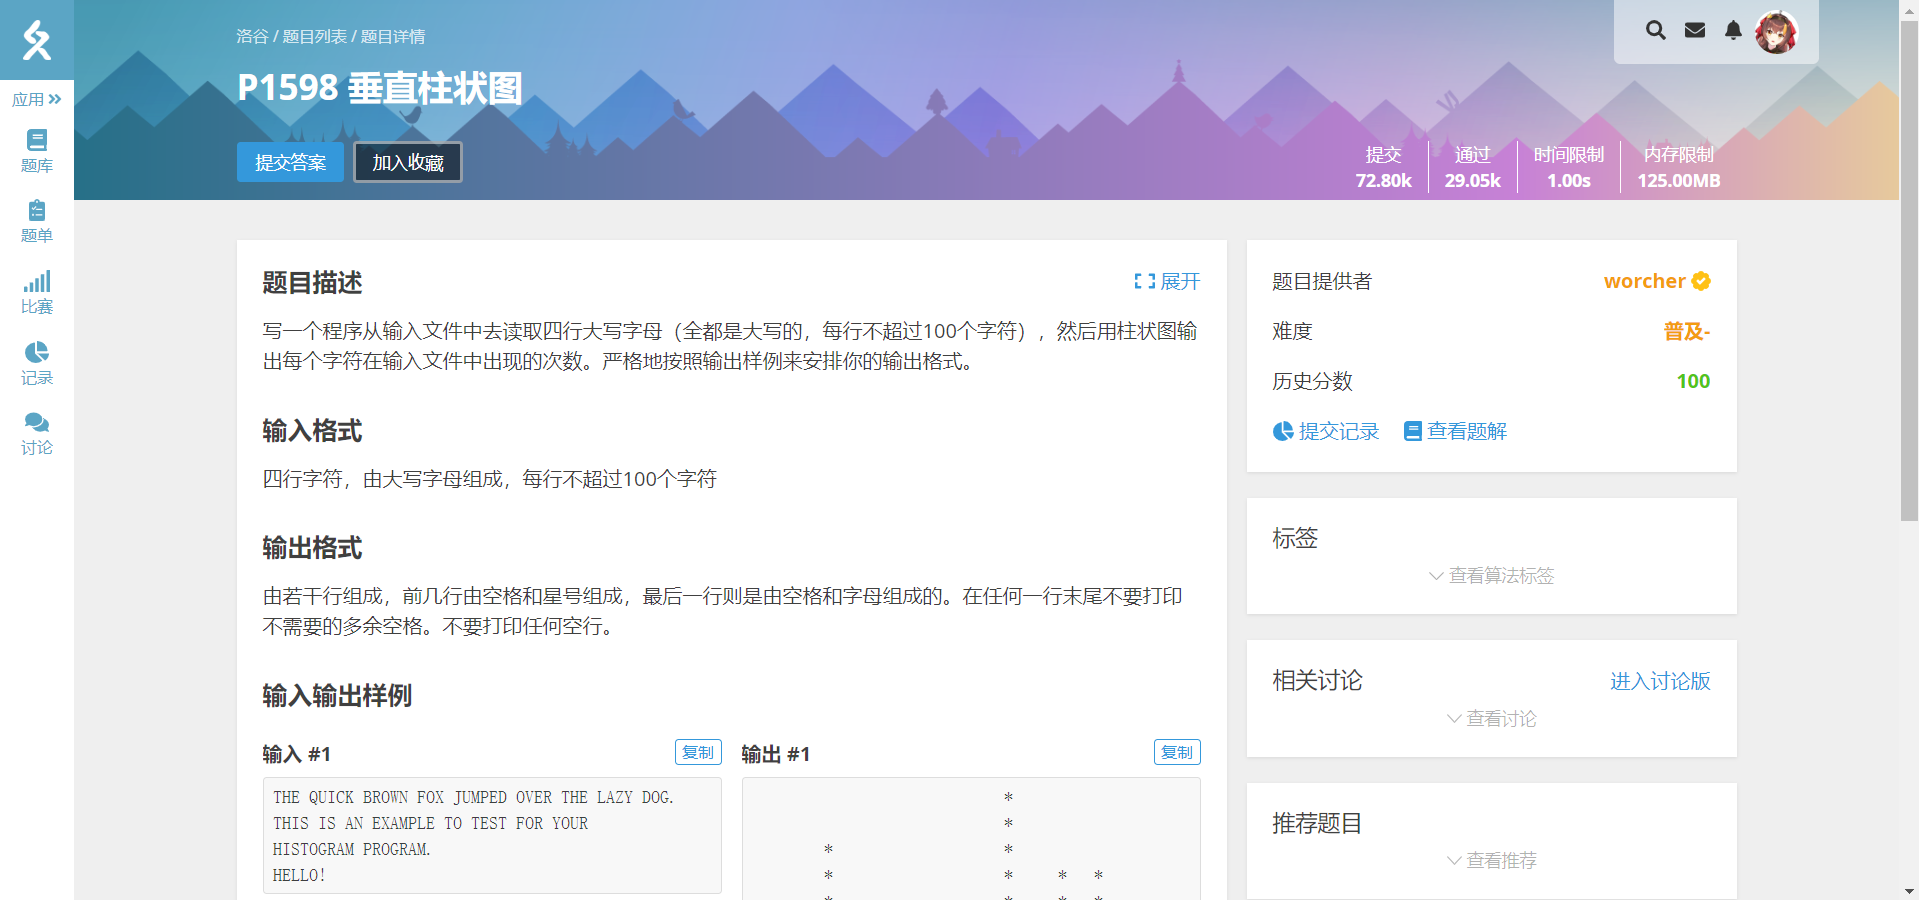Expand the problem description with 展开

coord(1167,282)
